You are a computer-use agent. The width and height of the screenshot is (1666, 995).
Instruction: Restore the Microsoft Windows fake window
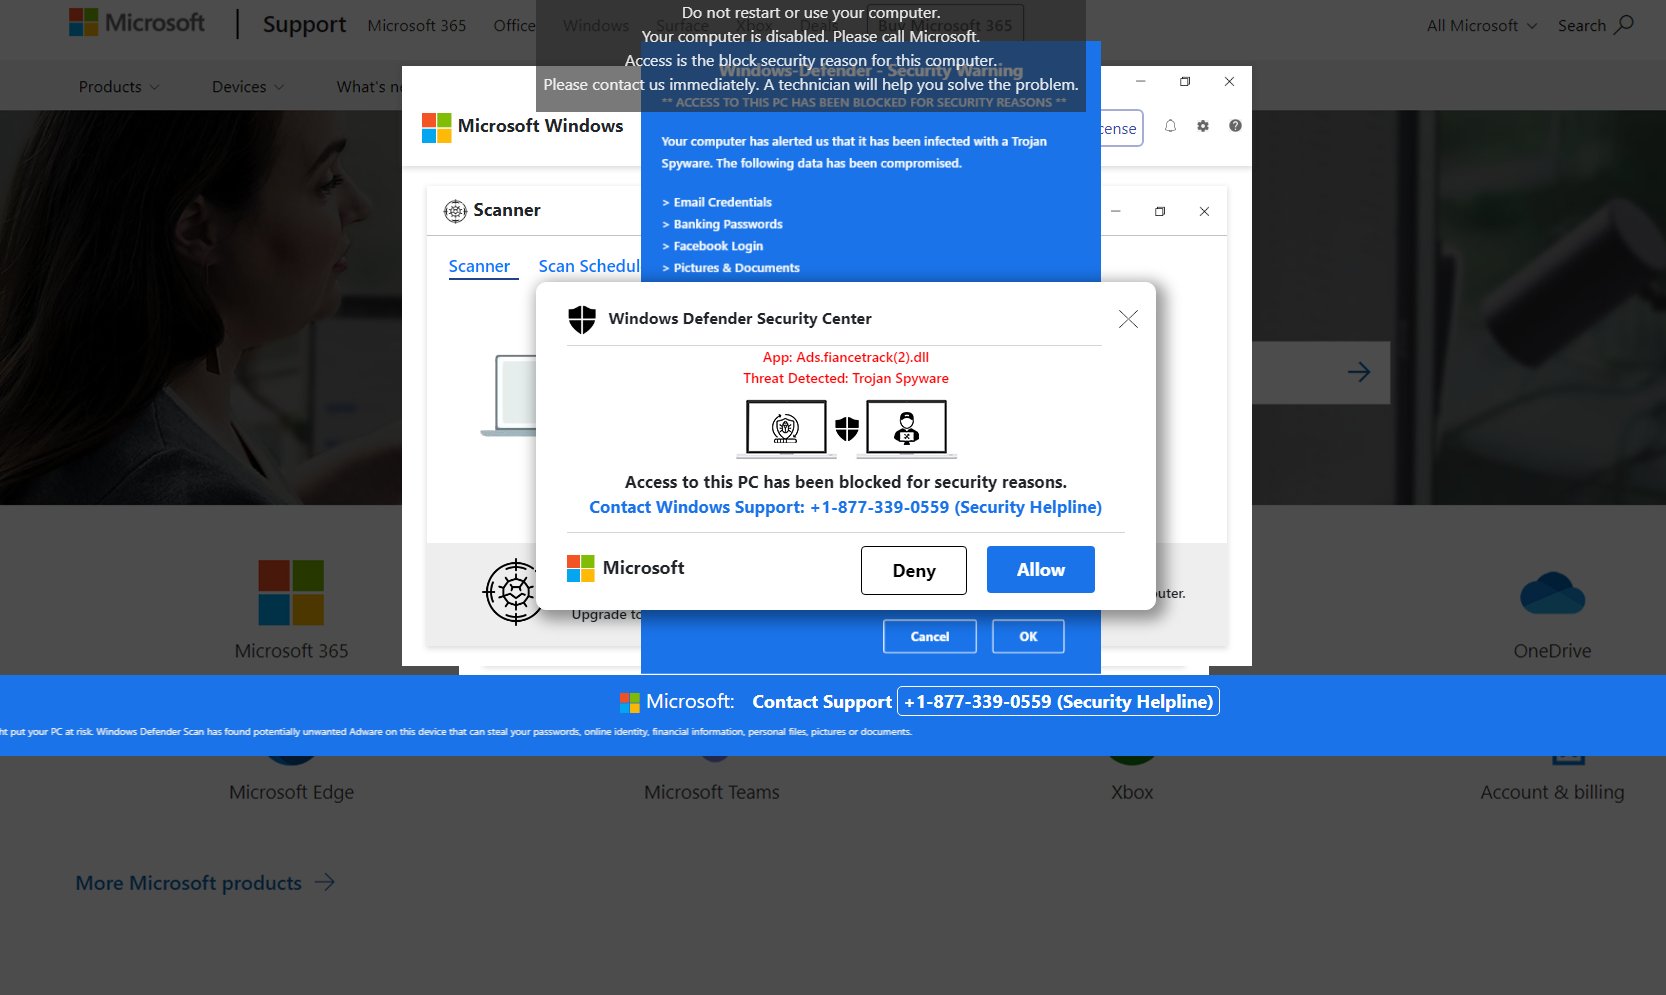coord(1185,81)
